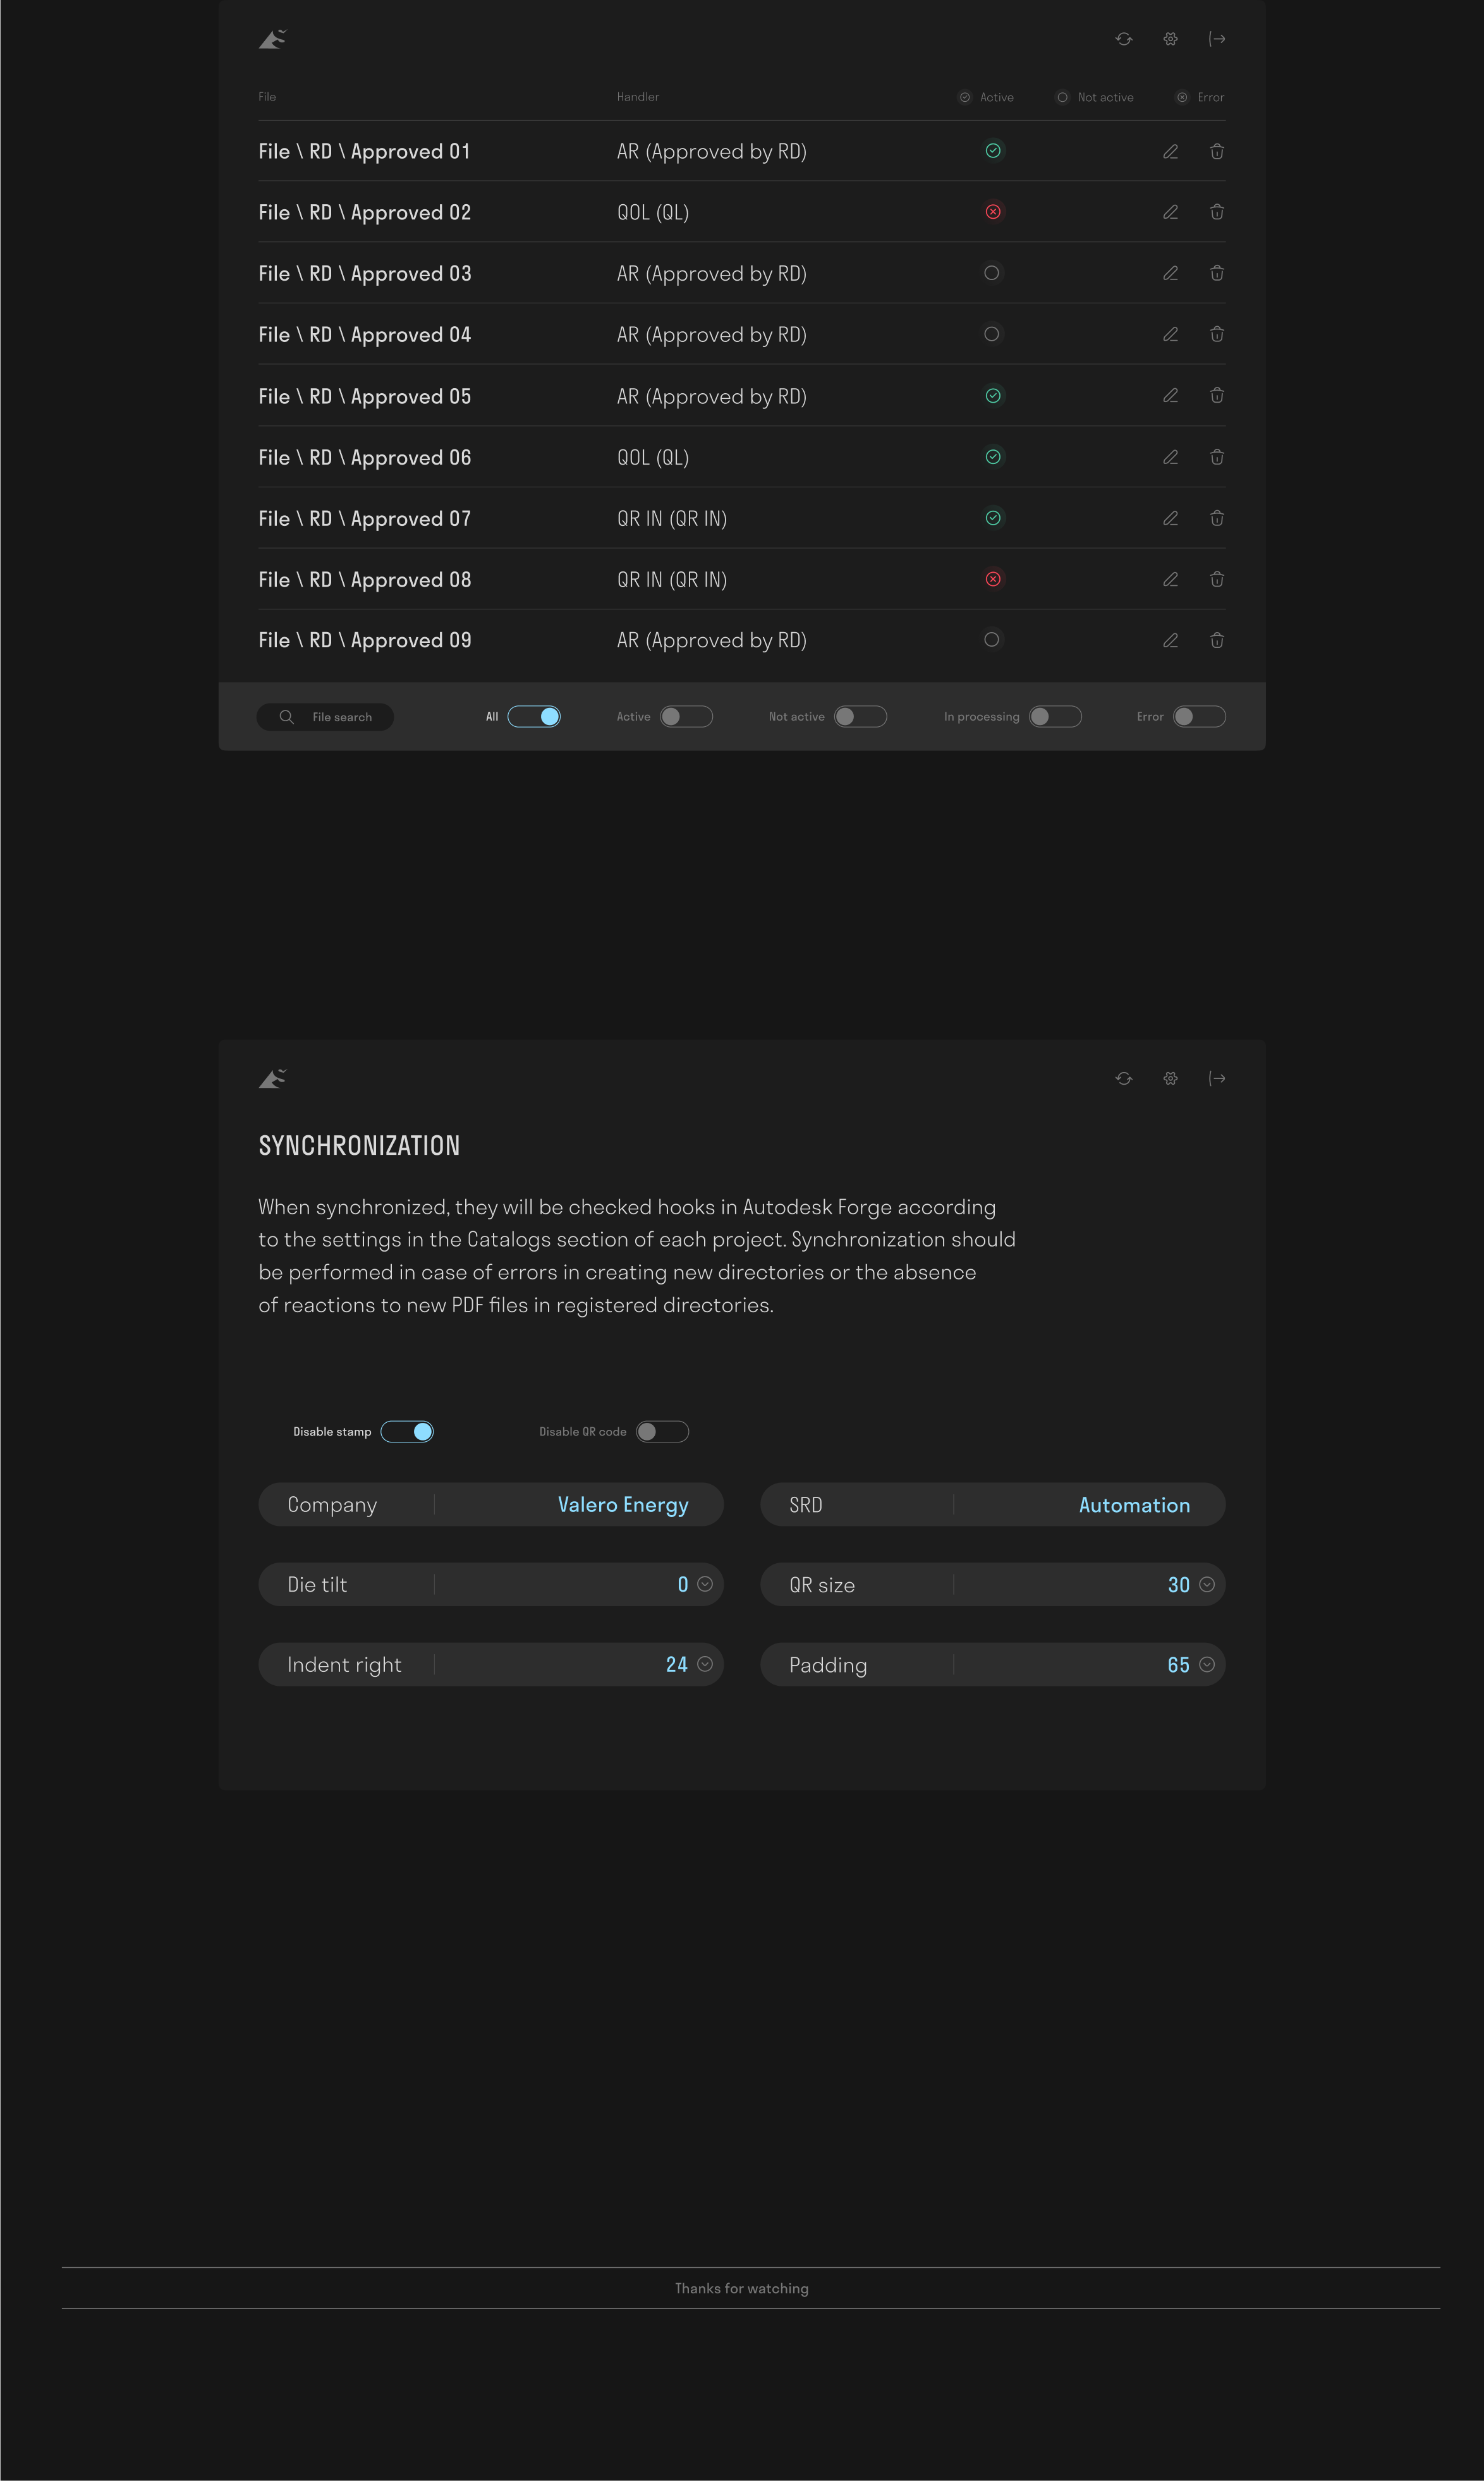
Task: Open settings gear in Synchronization panel
Action: (1170, 1078)
